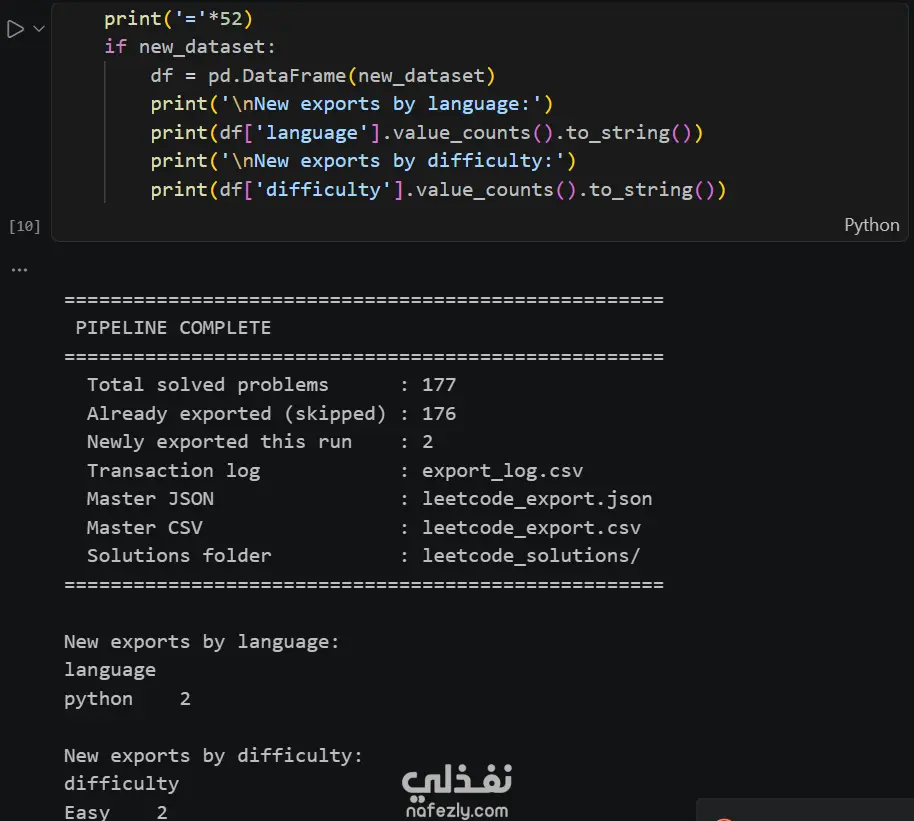
Task: Click the 'New exports by language:' output heading
Action: (202, 642)
